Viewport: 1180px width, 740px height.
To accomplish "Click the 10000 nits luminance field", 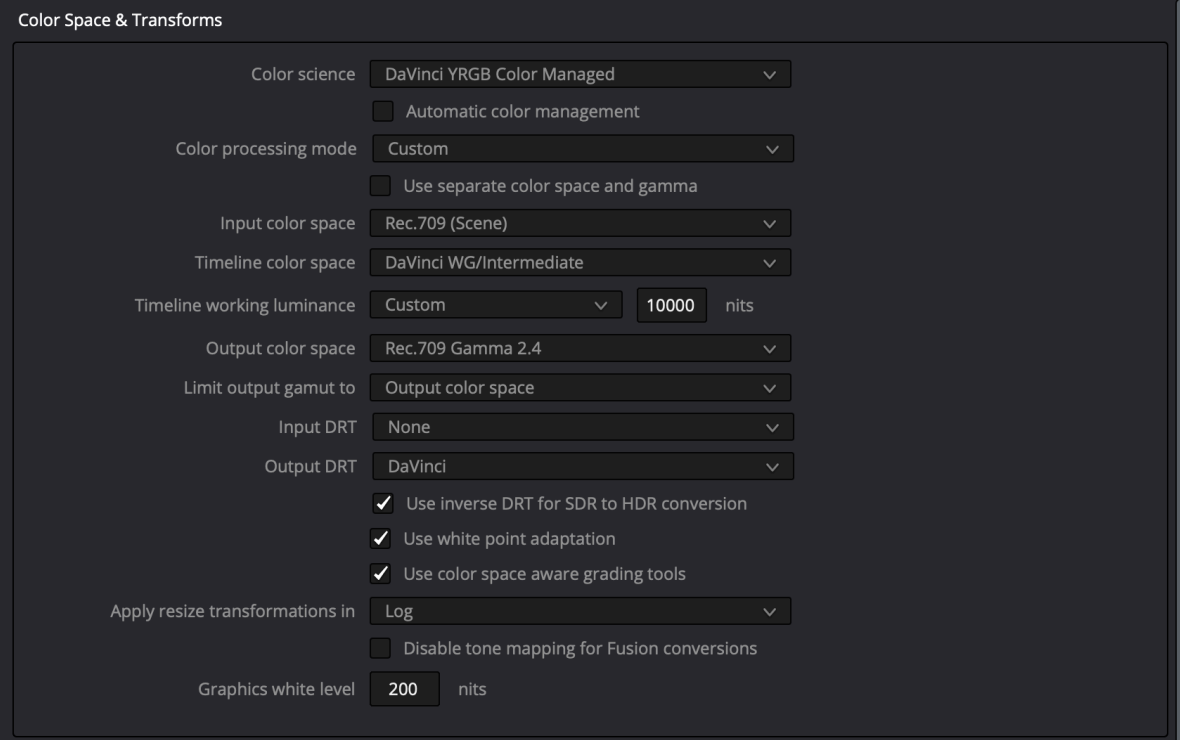I will click(671, 305).
